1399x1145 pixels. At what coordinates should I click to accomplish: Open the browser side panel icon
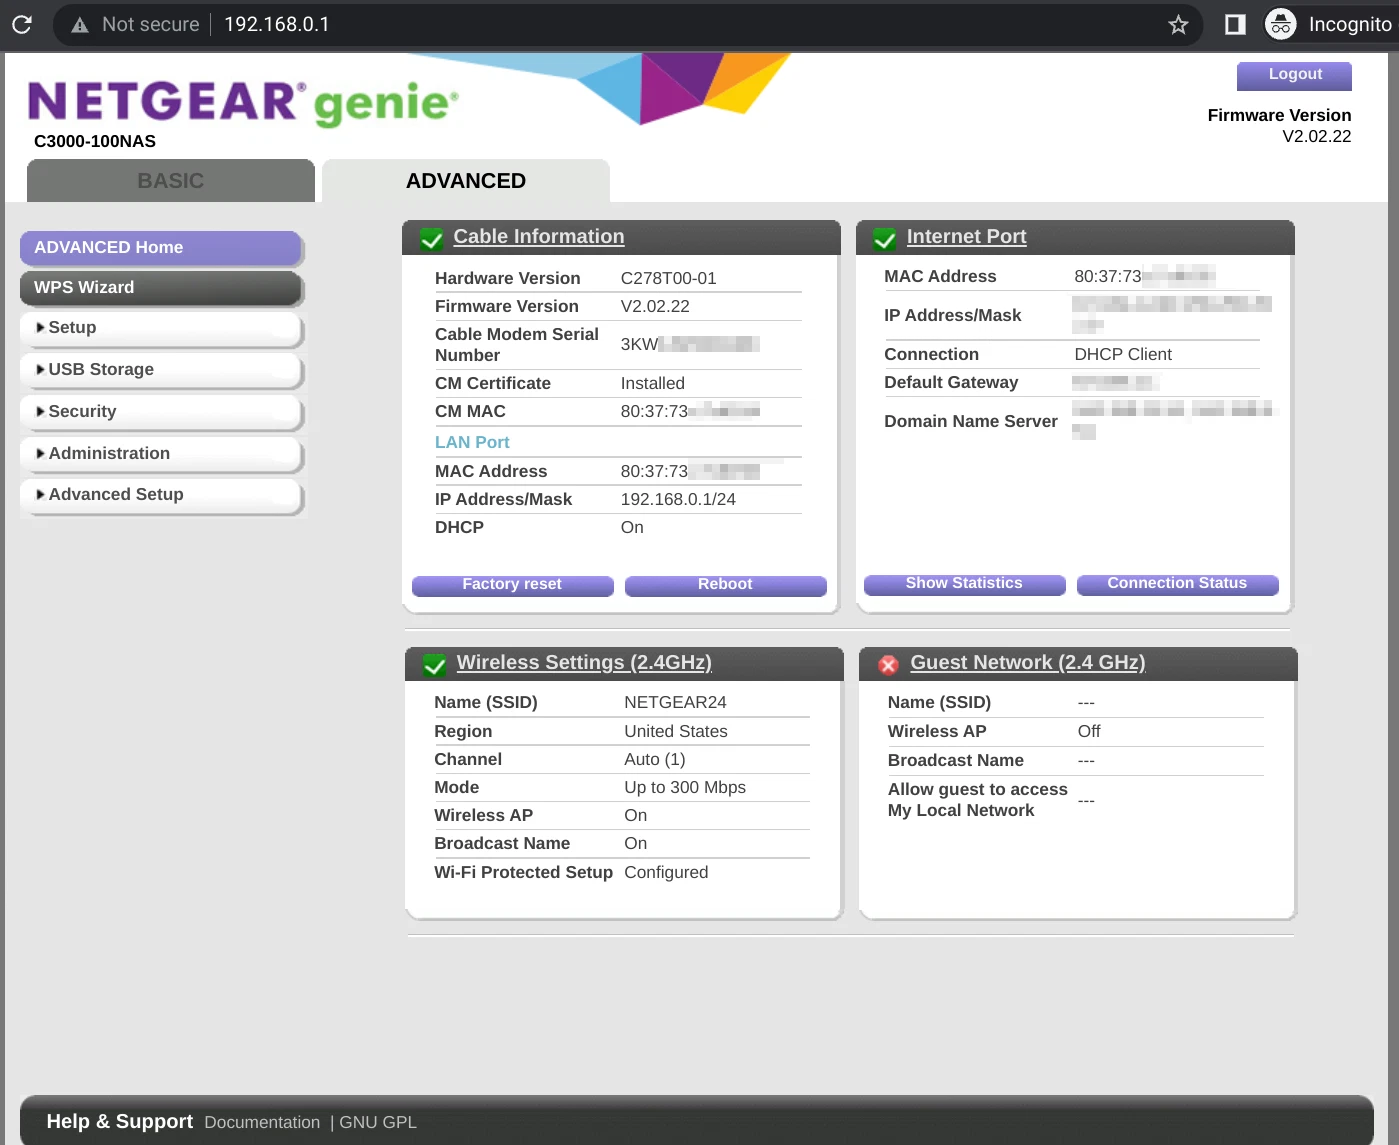point(1235,24)
